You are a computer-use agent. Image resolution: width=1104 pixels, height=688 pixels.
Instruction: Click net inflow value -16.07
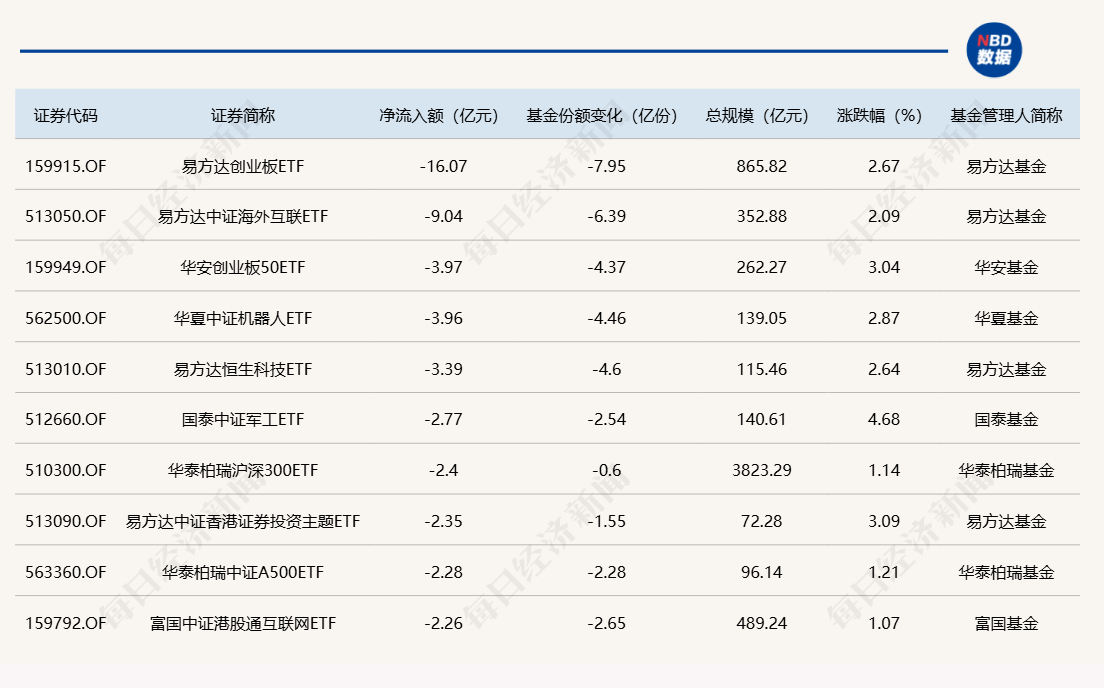443,166
